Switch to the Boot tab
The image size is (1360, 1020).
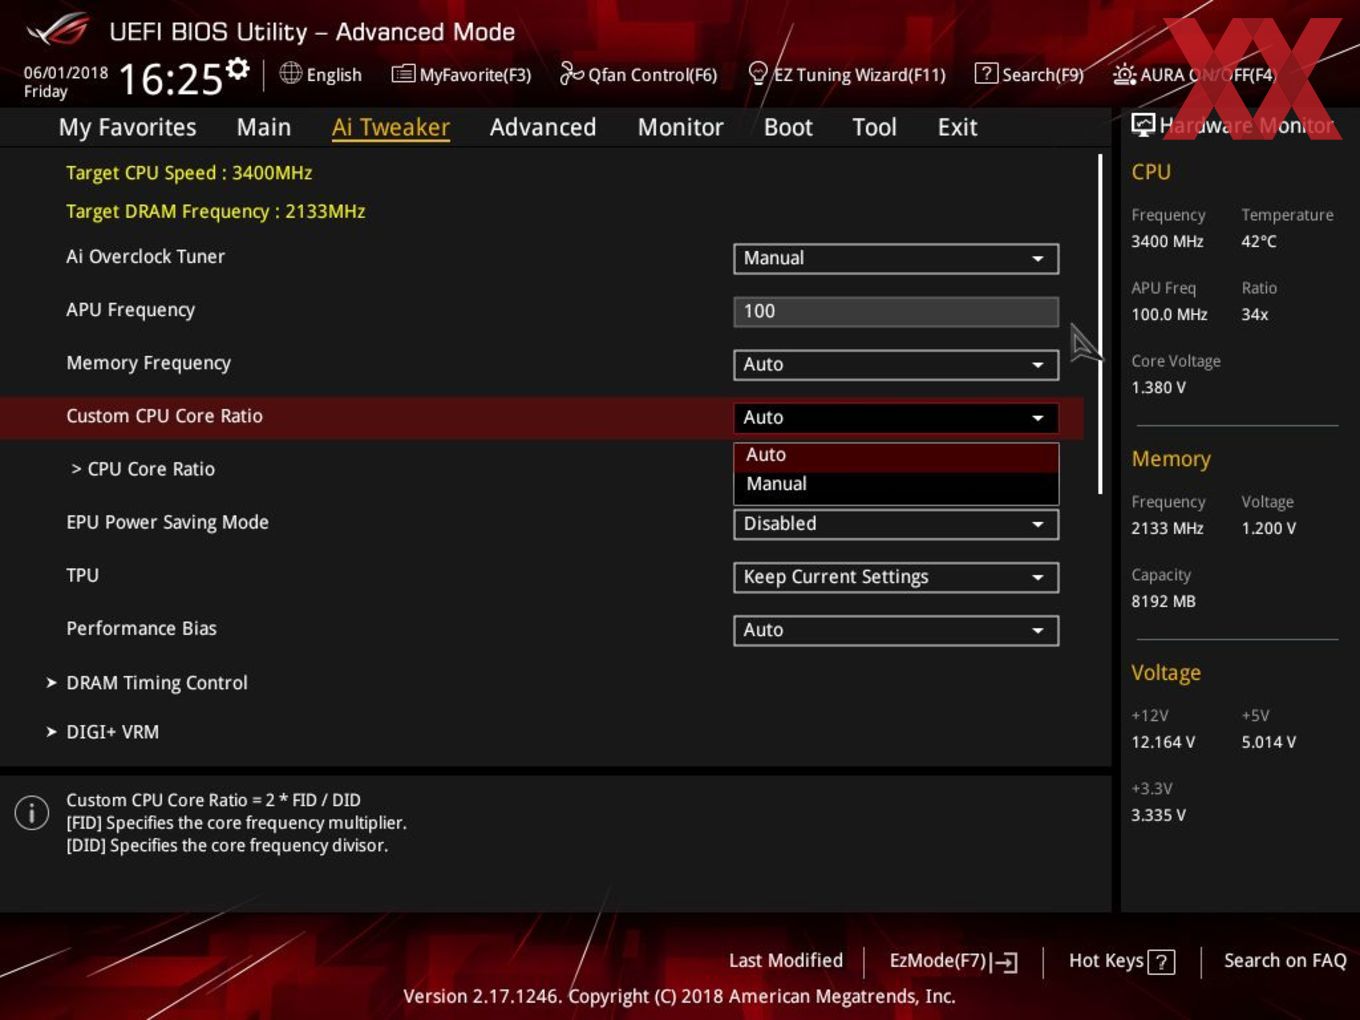tap(788, 127)
